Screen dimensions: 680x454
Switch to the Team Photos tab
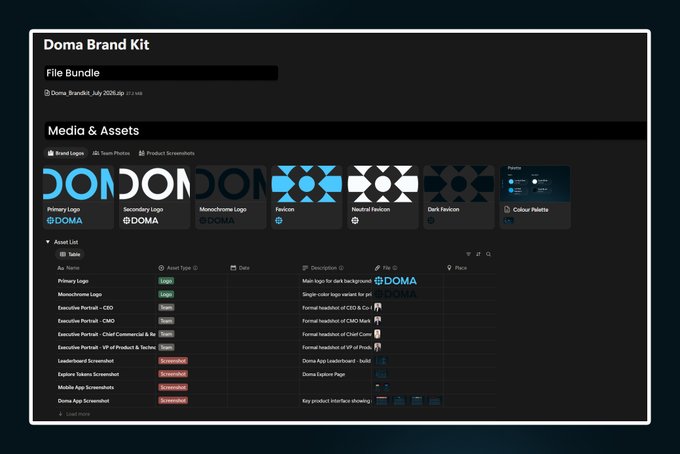pyautogui.click(x=111, y=153)
